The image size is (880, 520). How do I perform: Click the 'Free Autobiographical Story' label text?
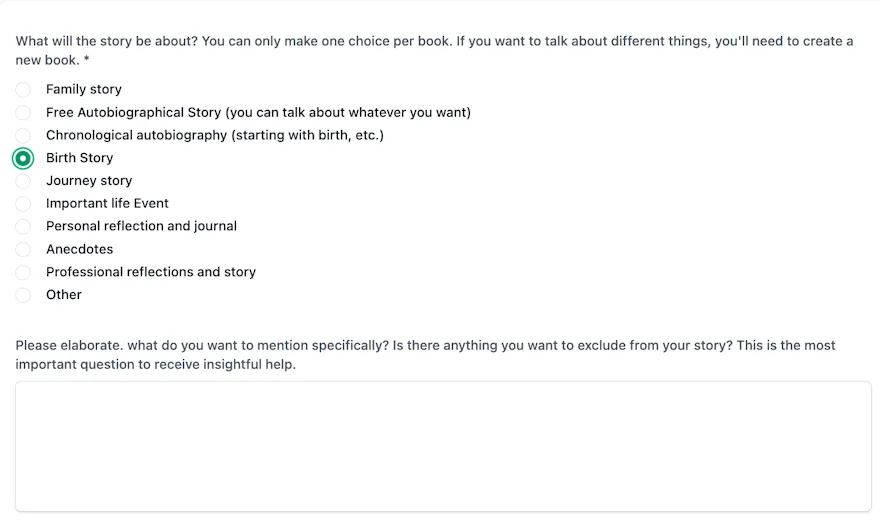tap(258, 113)
